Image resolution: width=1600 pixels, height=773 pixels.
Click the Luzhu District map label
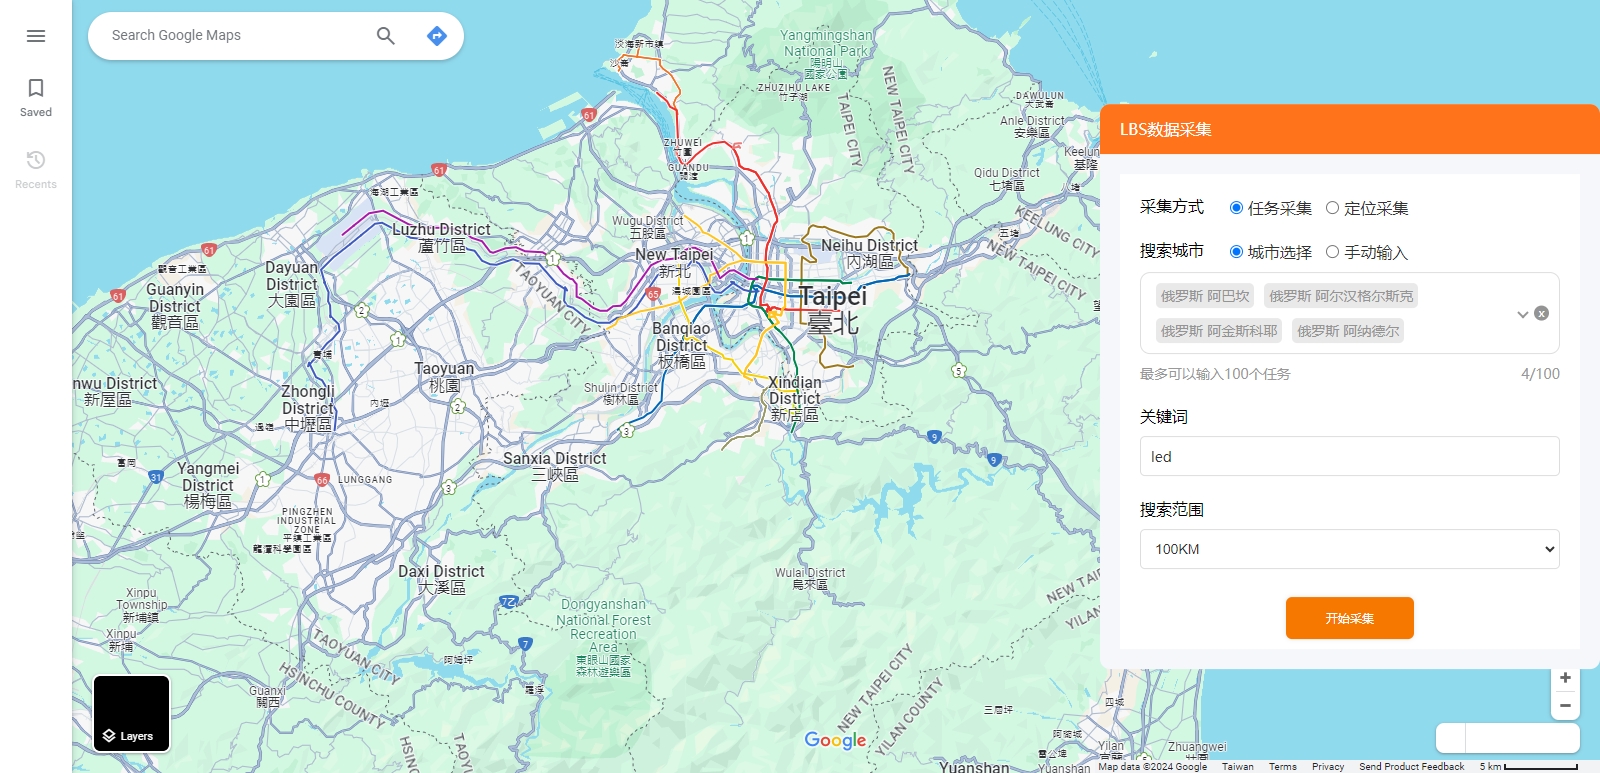(441, 237)
